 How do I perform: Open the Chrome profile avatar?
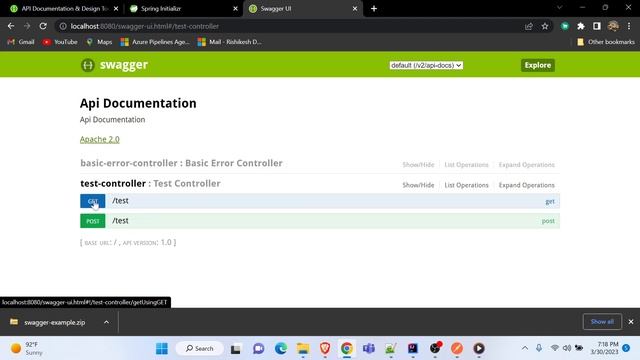pyautogui.click(x=613, y=26)
